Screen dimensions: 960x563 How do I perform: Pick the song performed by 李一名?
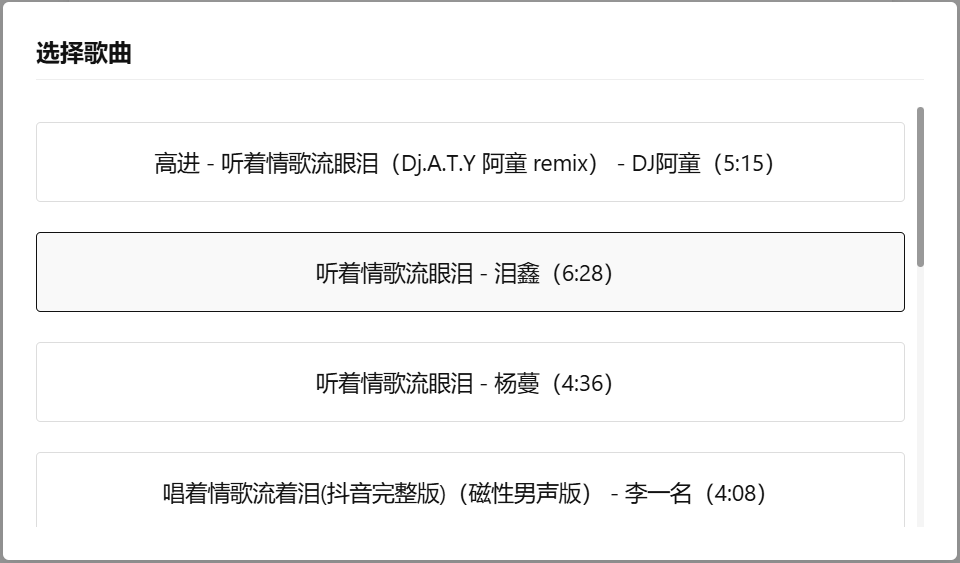(470, 492)
